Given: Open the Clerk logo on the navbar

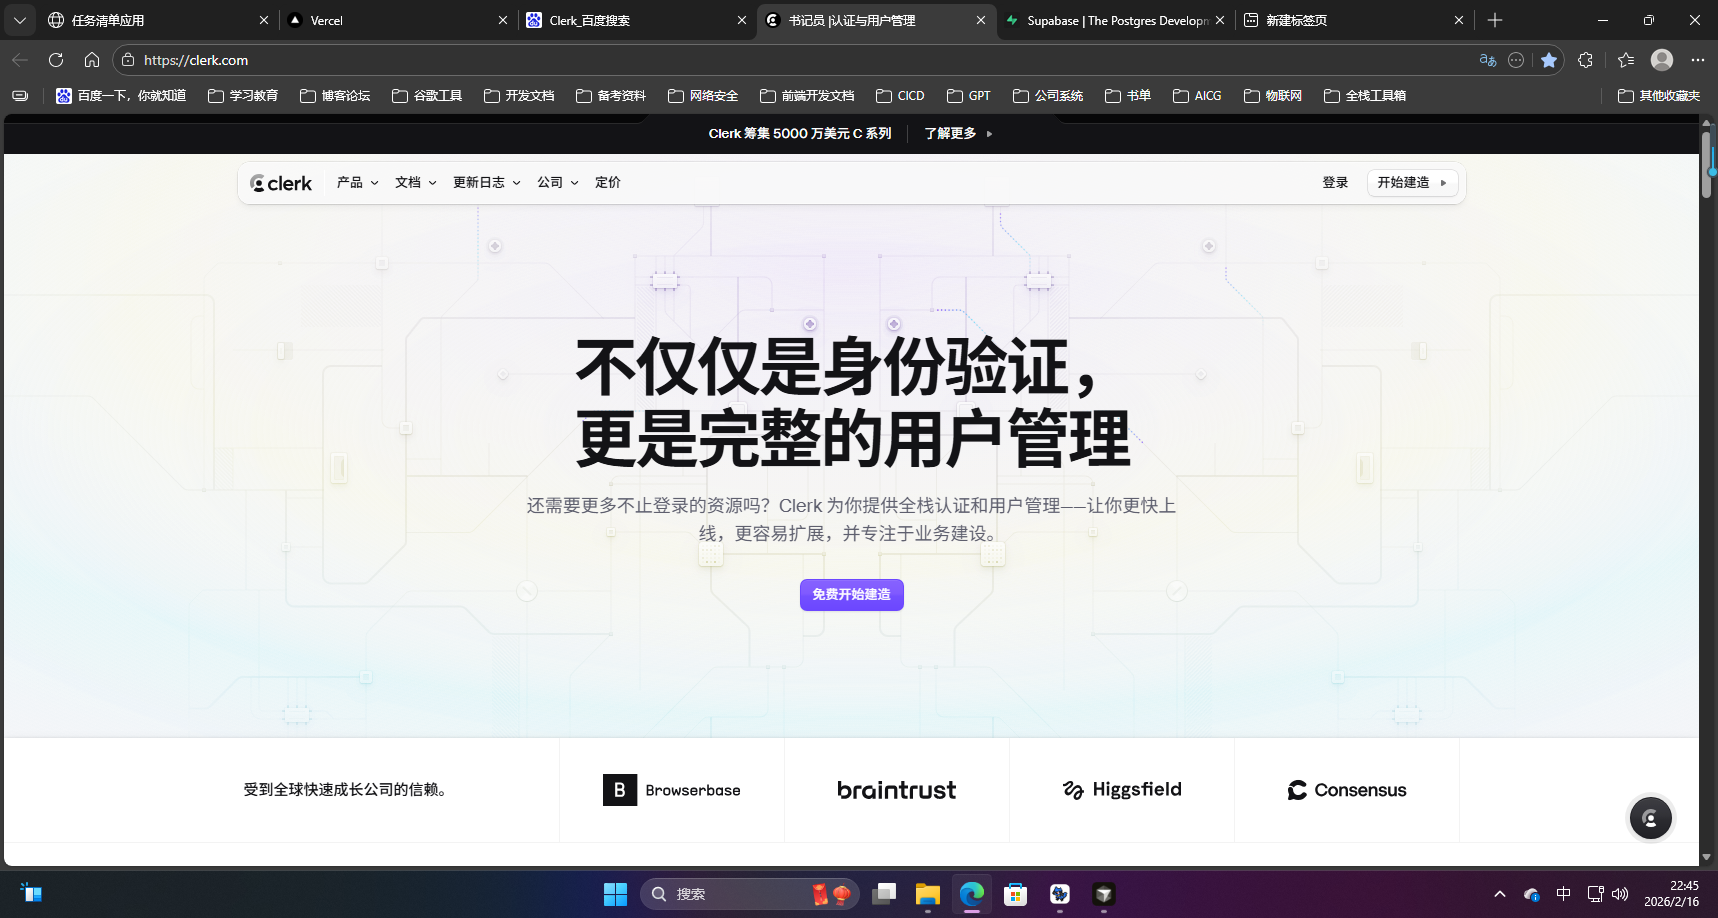Looking at the screenshot, I should pyautogui.click(x=281, y=182).
